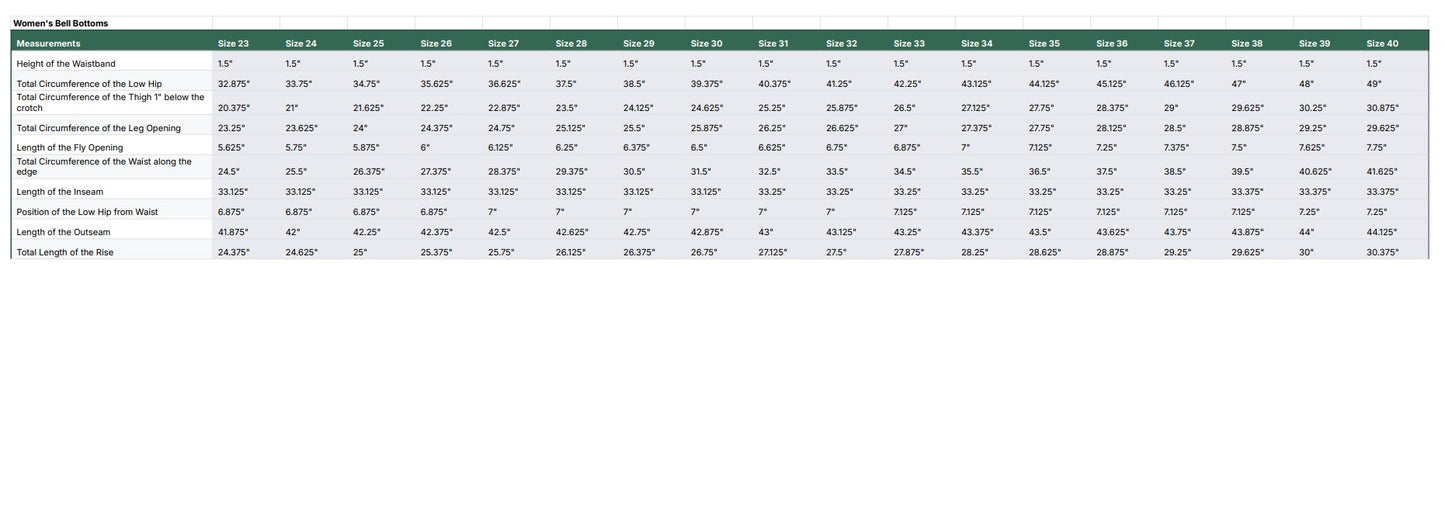Click the 'Total Length of the Rise' label

(x=65, y=253)
